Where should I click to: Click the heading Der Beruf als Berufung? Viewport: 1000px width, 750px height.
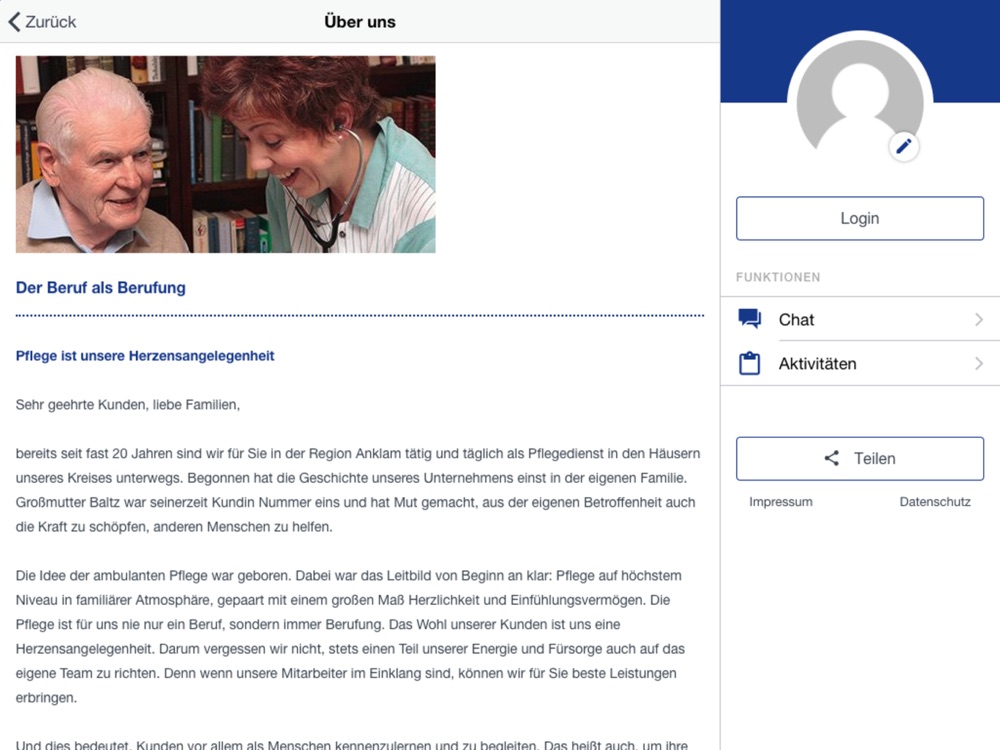point(101,288)
